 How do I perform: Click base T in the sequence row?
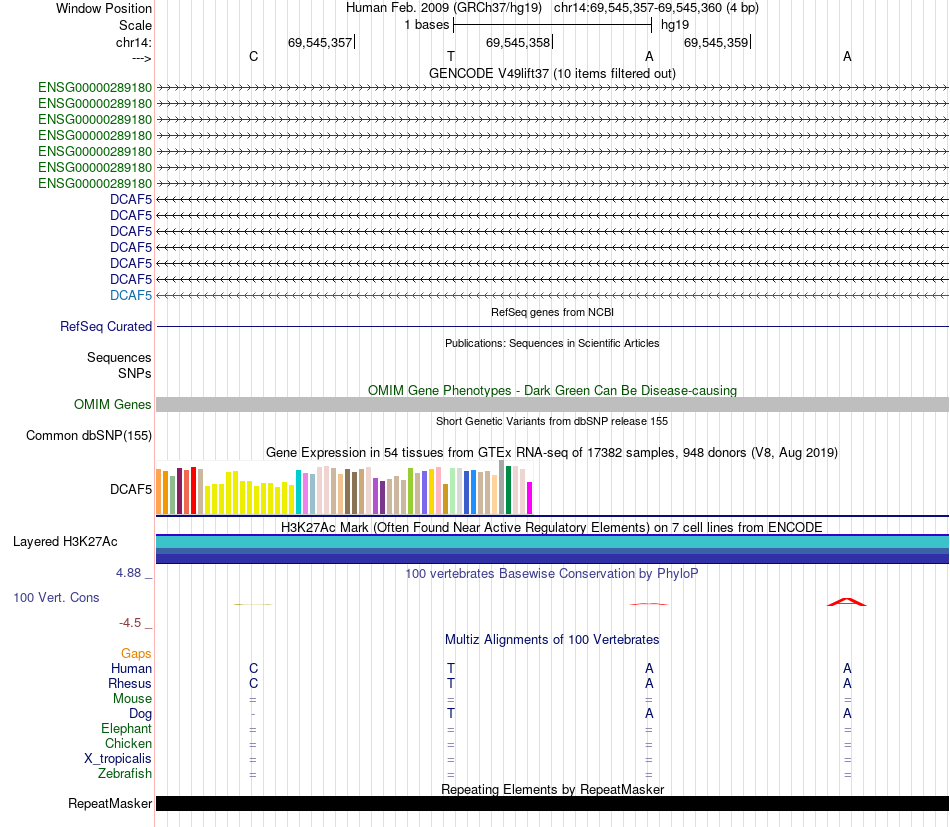point(451,56)
